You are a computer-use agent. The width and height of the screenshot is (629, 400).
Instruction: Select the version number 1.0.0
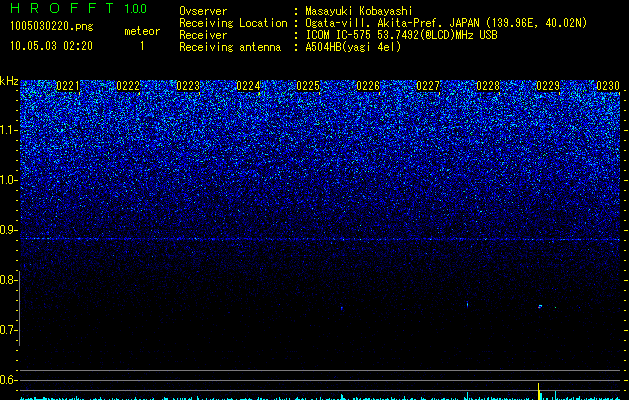[136, 9]
